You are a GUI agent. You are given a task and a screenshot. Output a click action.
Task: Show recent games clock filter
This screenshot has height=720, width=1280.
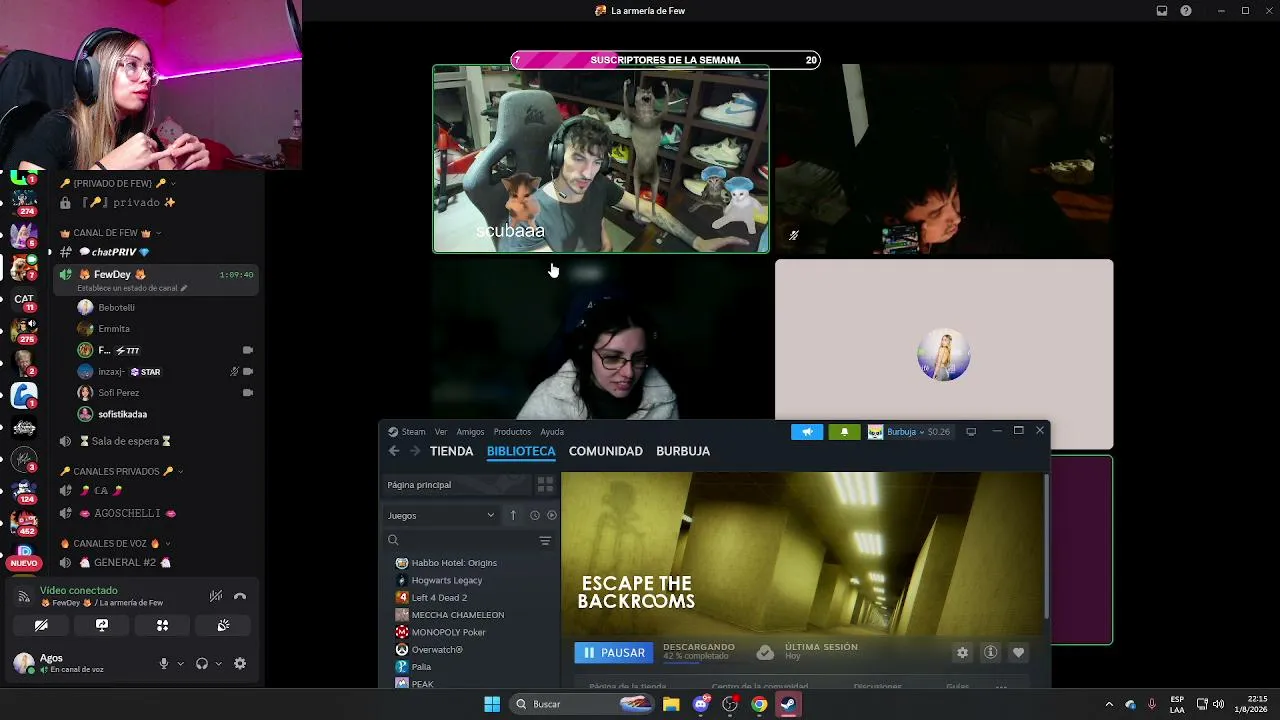pos(534,516)
